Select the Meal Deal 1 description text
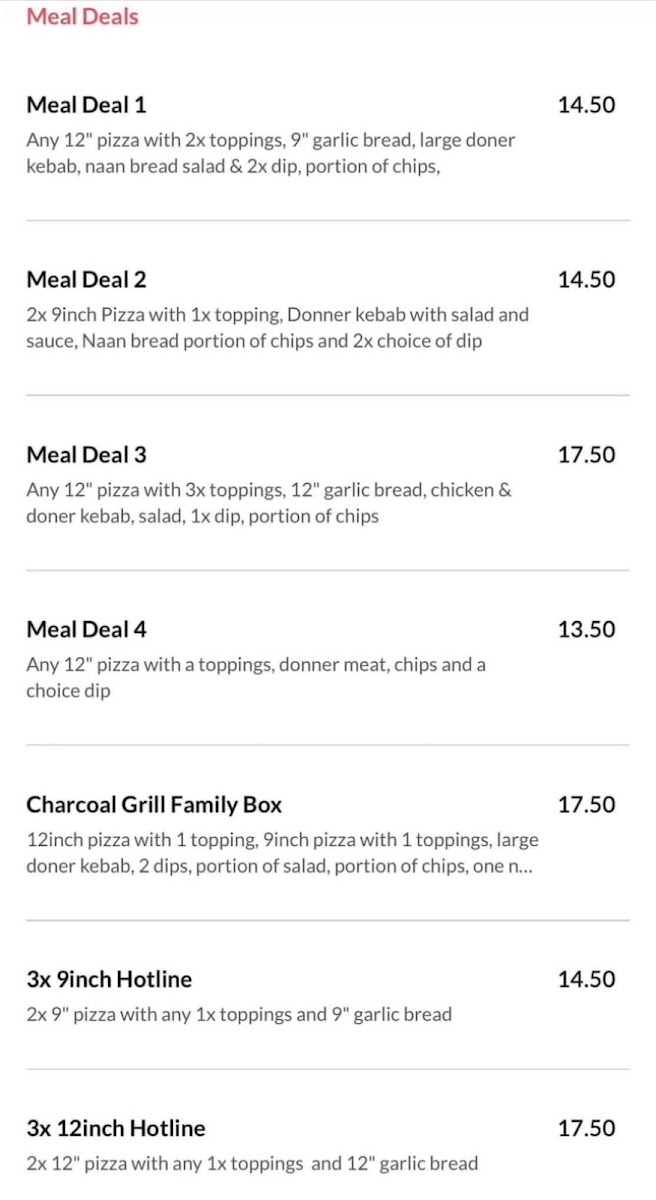Image resolution: width=656 pixels, height=1200 pixels. (270, 153)
